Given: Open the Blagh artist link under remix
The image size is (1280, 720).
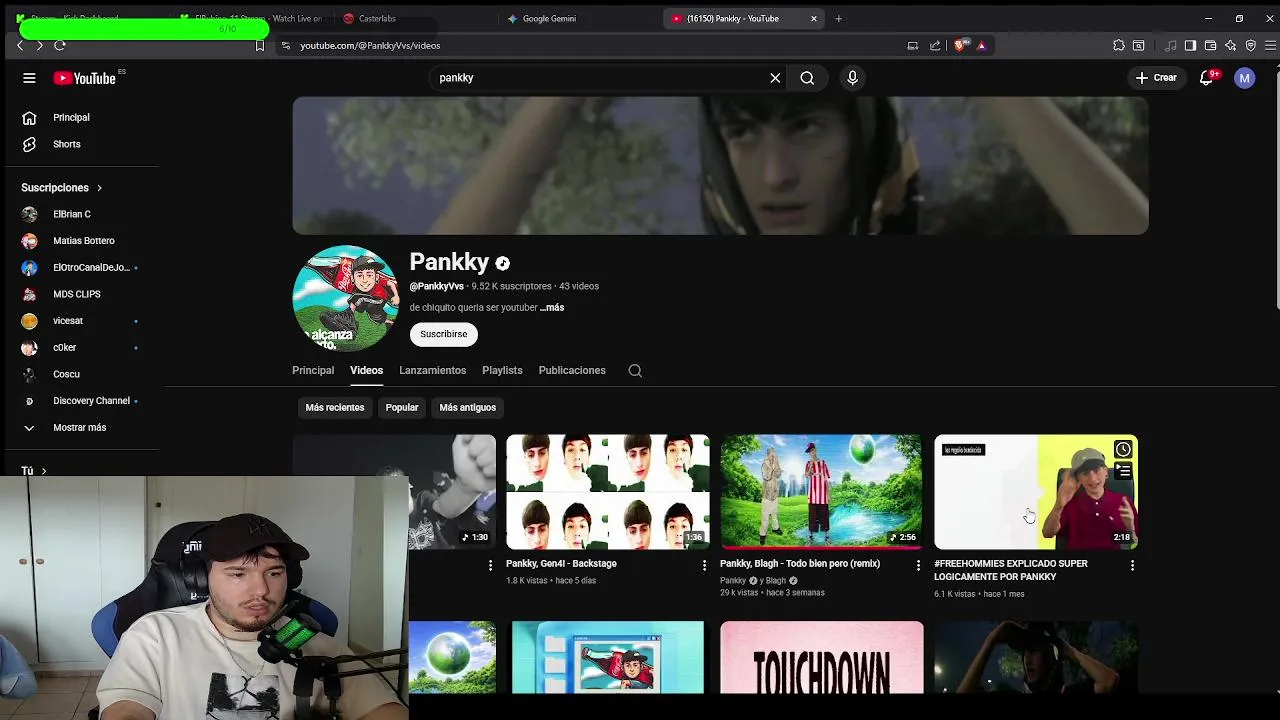Looking at the screenshot, I should point(776,581).
